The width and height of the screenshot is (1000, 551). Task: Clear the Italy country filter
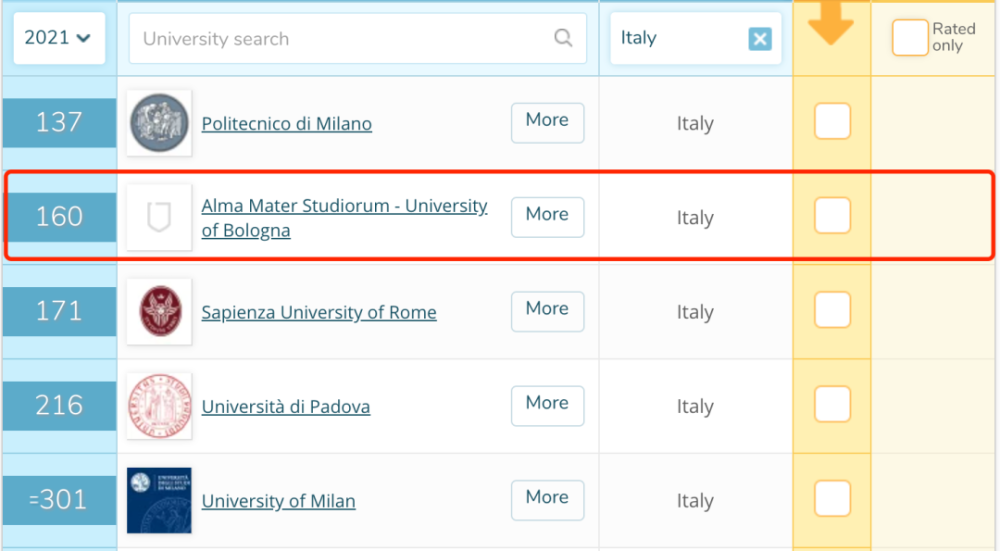[x=760, y=39]
